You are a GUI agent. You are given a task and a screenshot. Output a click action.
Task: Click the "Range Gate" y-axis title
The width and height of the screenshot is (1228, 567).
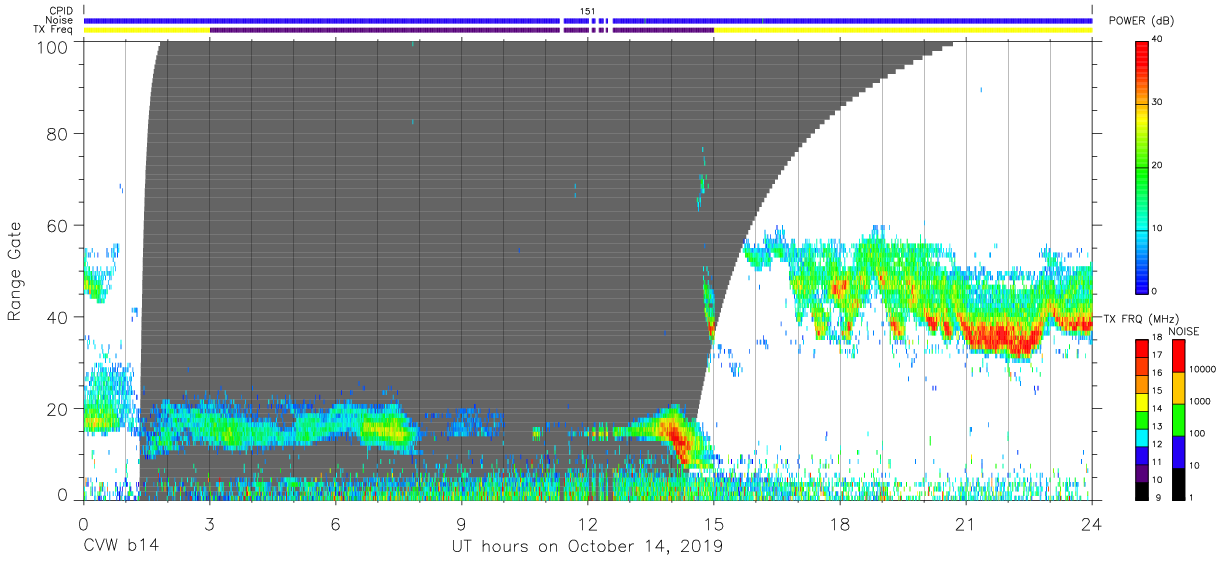15,271
